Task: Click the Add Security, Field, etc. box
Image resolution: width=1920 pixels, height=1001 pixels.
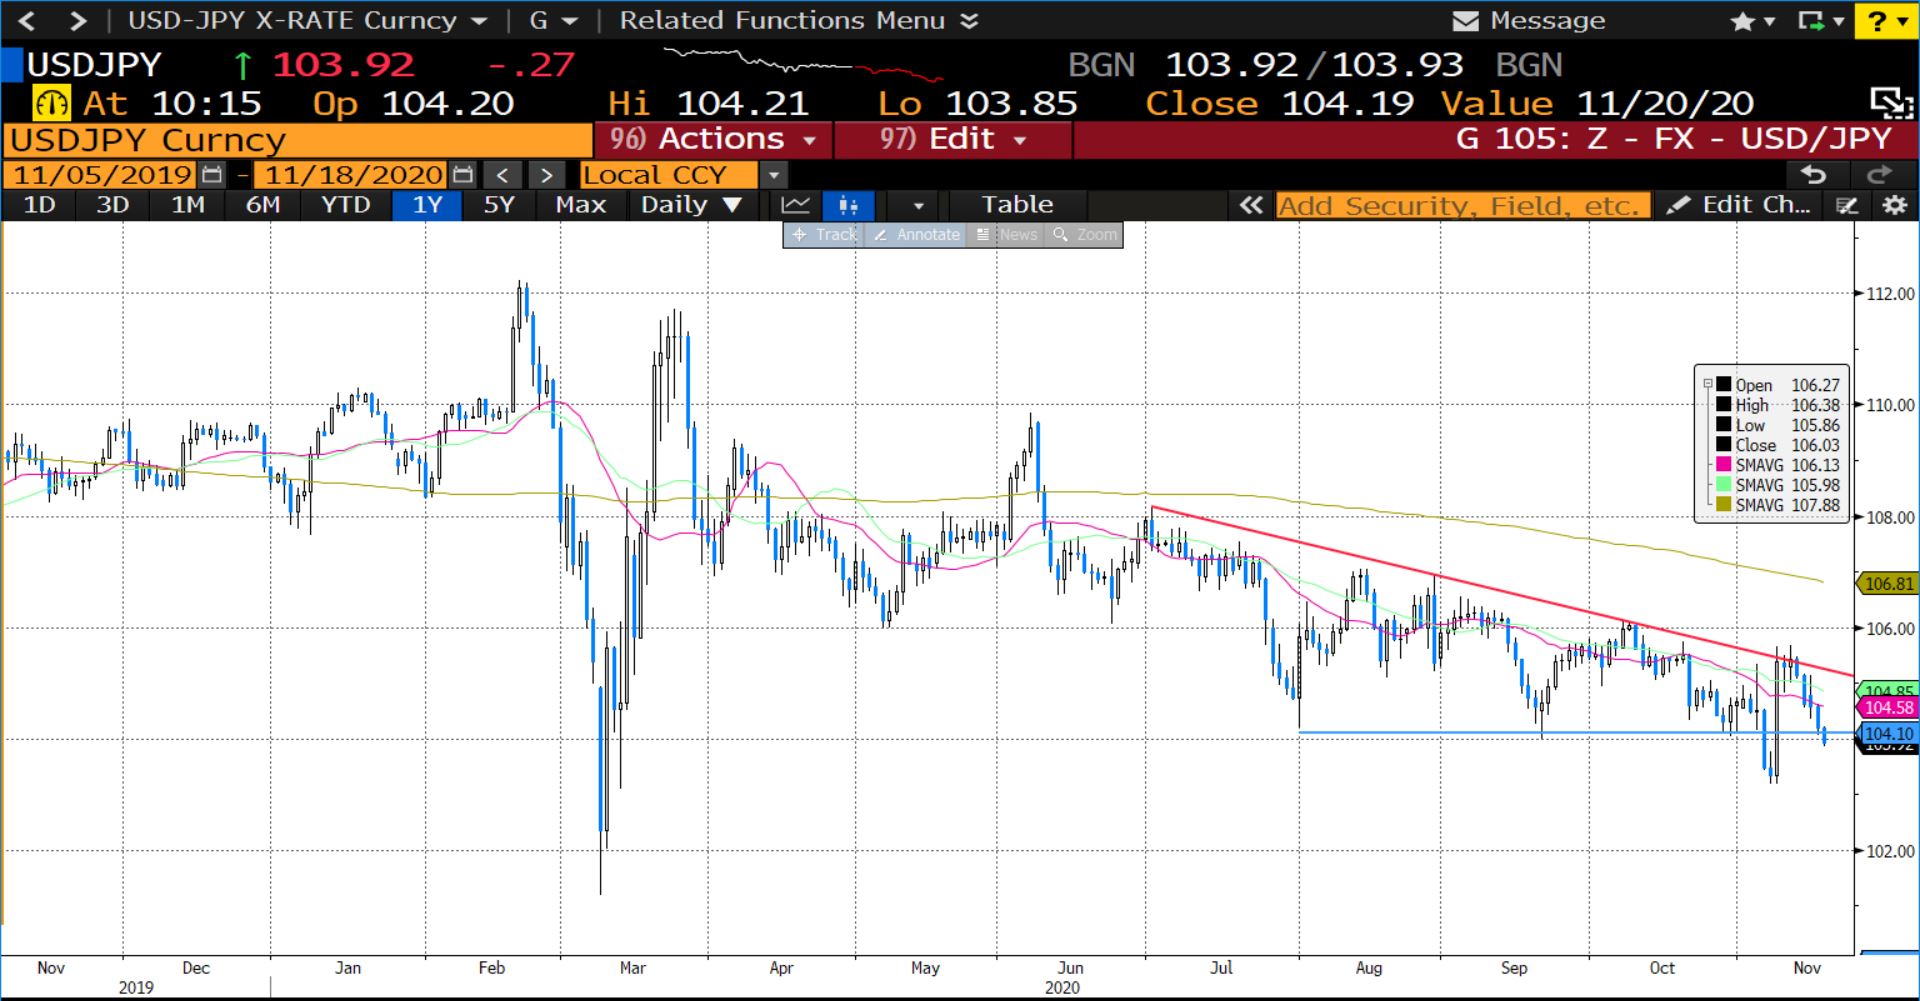Action: pos(1462,206)
